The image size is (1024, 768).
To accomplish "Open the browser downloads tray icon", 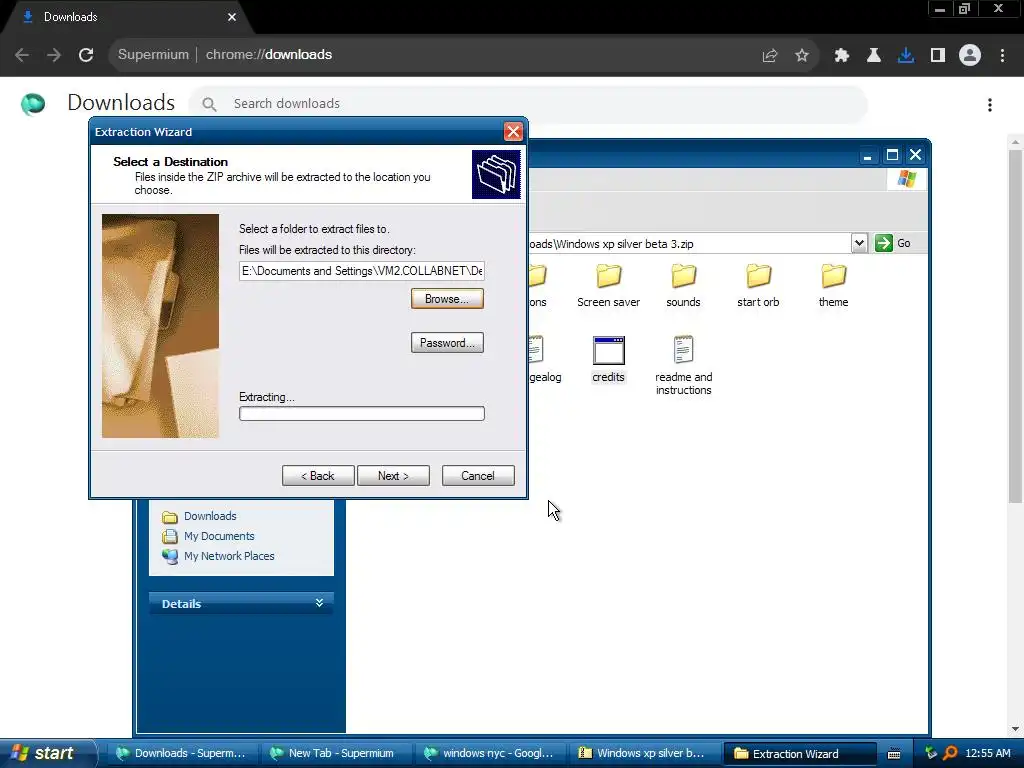I will tap(906, 55).
